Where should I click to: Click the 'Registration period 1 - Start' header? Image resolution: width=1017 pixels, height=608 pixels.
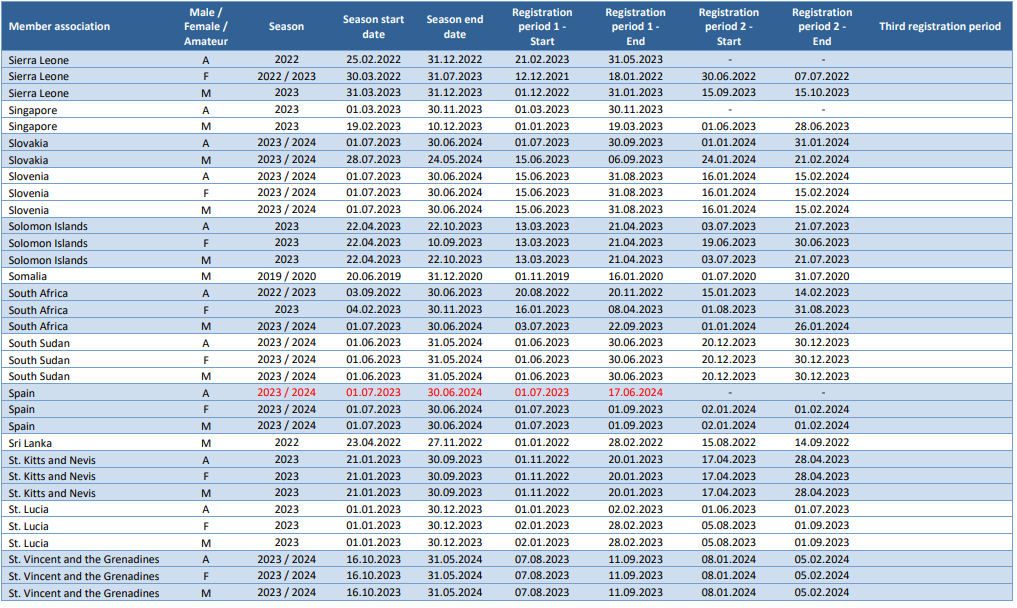542,27
